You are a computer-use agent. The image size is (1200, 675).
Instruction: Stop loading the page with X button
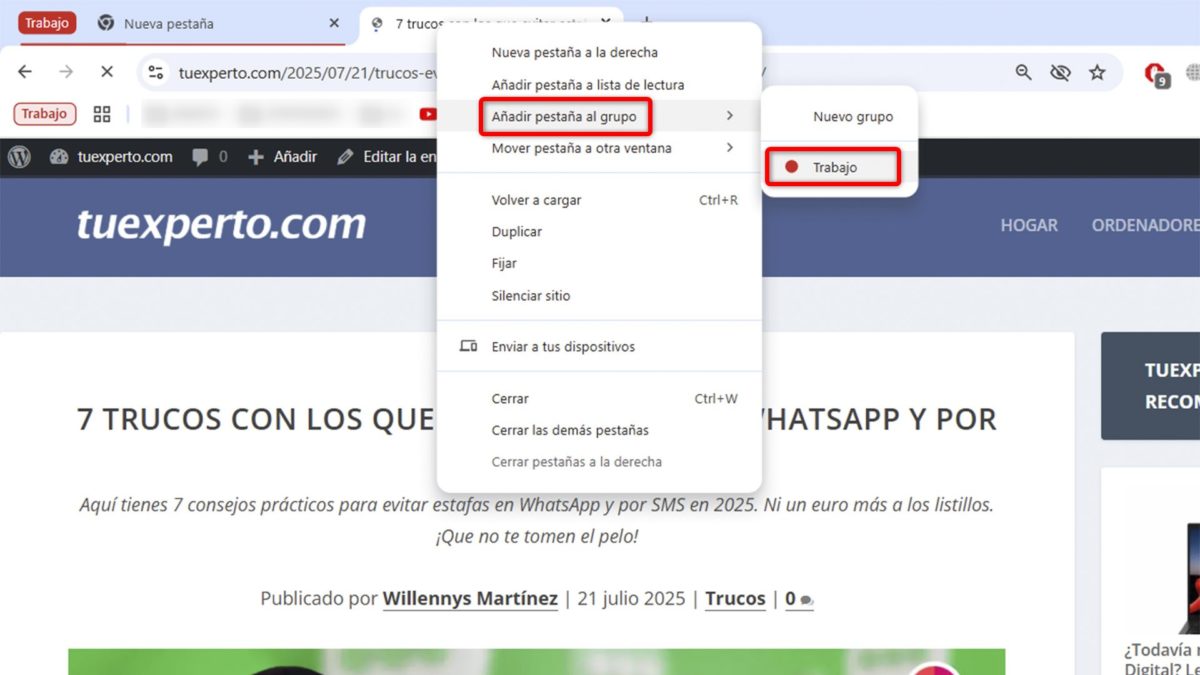tap(107, 72)
